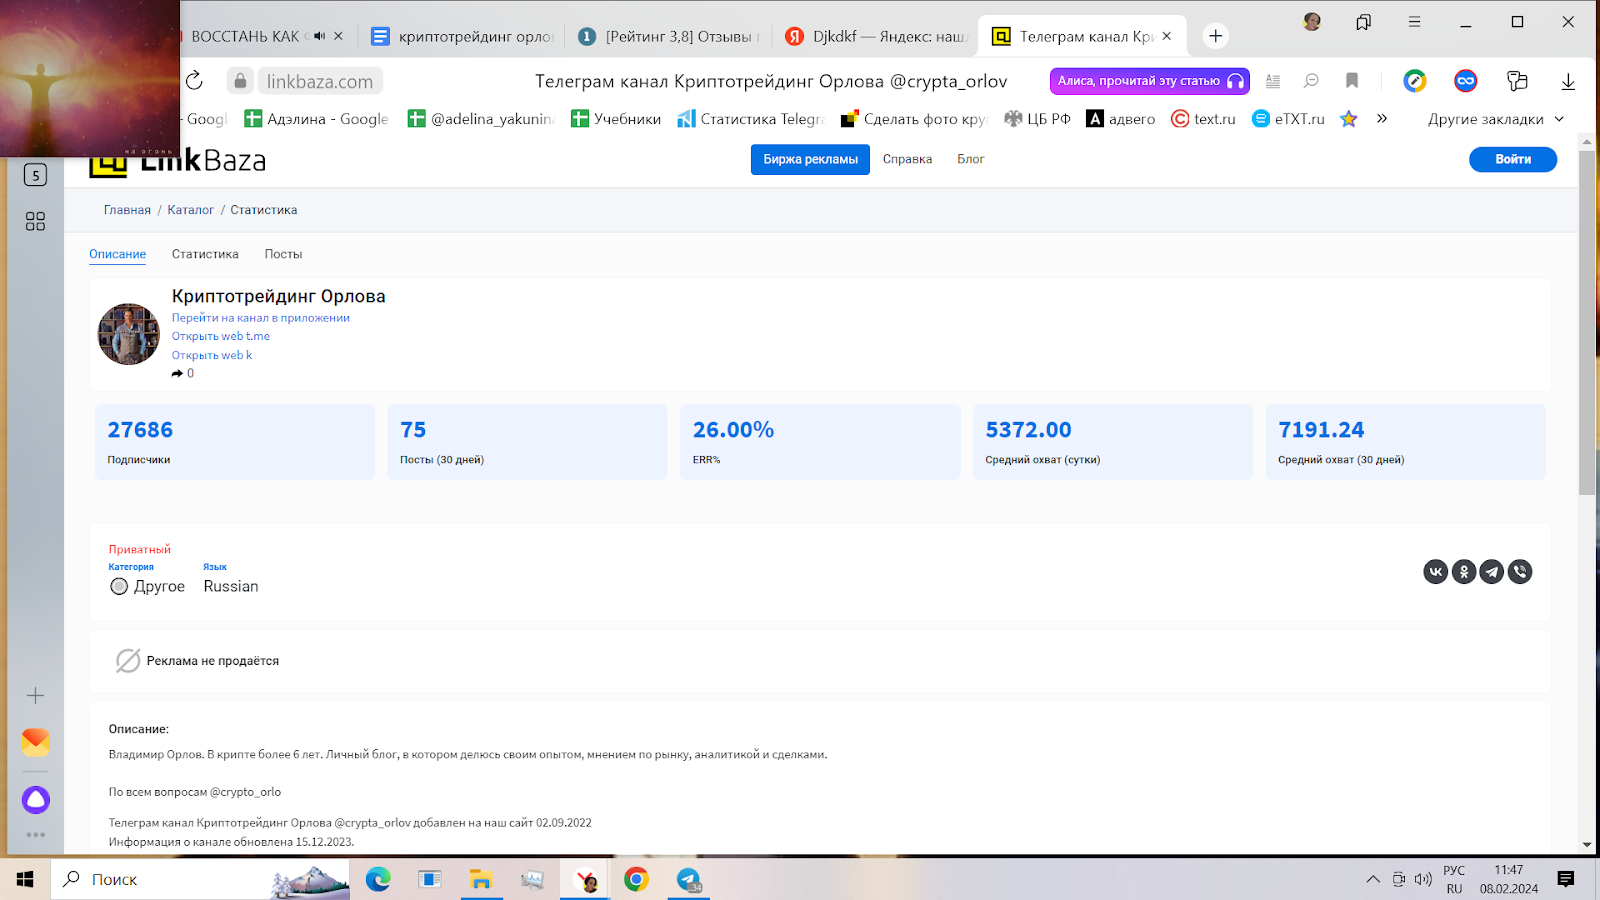The image size is (1600, 900).
Task: Switch to Рейтинг 3,8 Отзывы tab
Action: click(x=668, y=36)
